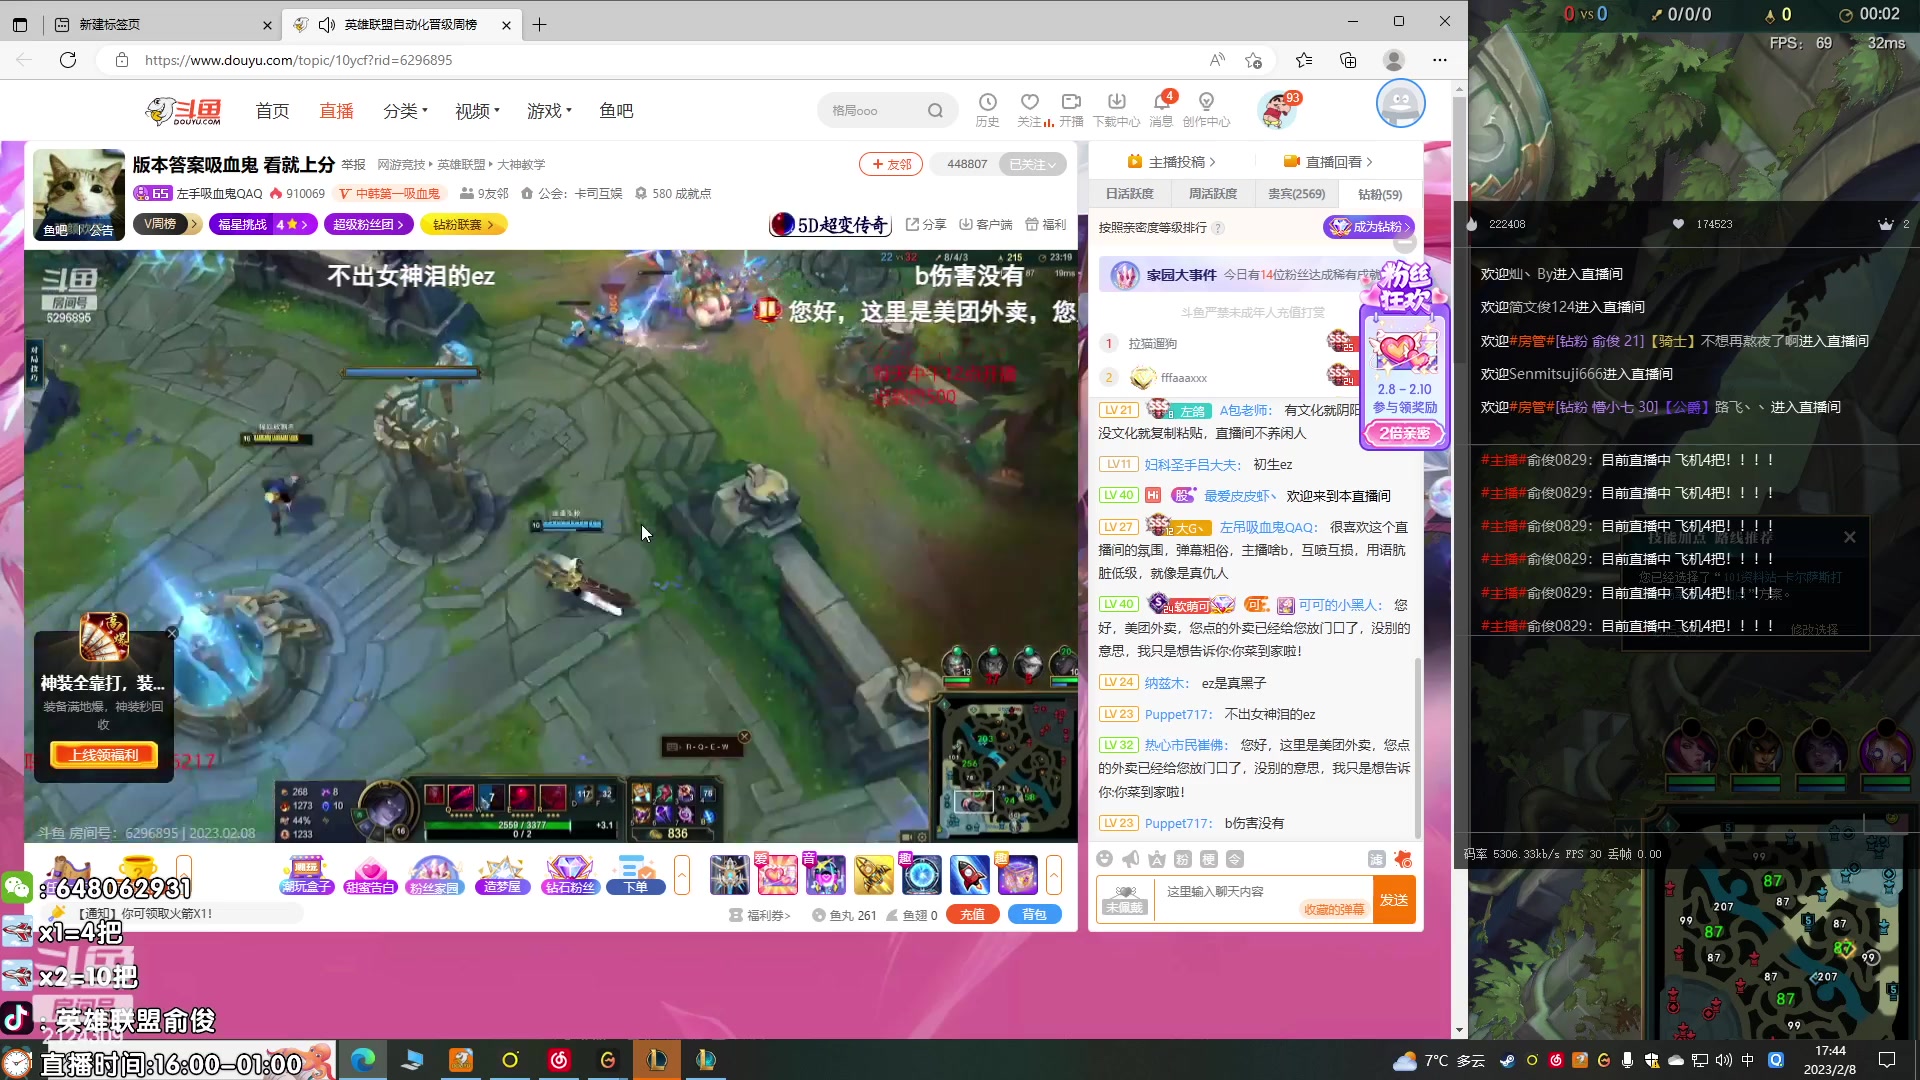Open the 游戏 dropdown menu
This screenshot has height=1080, width=1920.
pyautogui.click(x=549, y=111)
